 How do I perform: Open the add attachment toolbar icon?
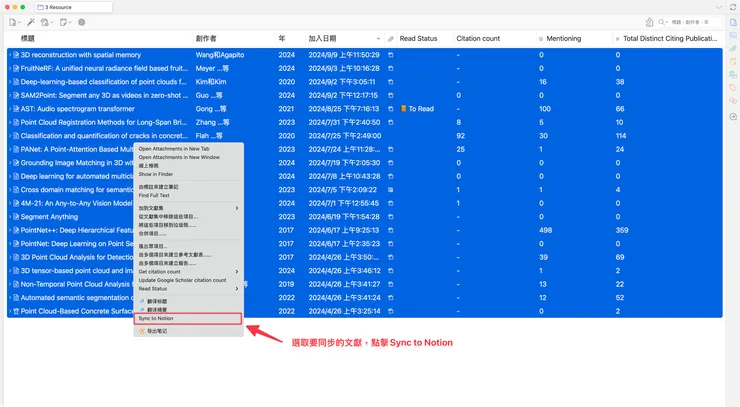click(46, 22)
